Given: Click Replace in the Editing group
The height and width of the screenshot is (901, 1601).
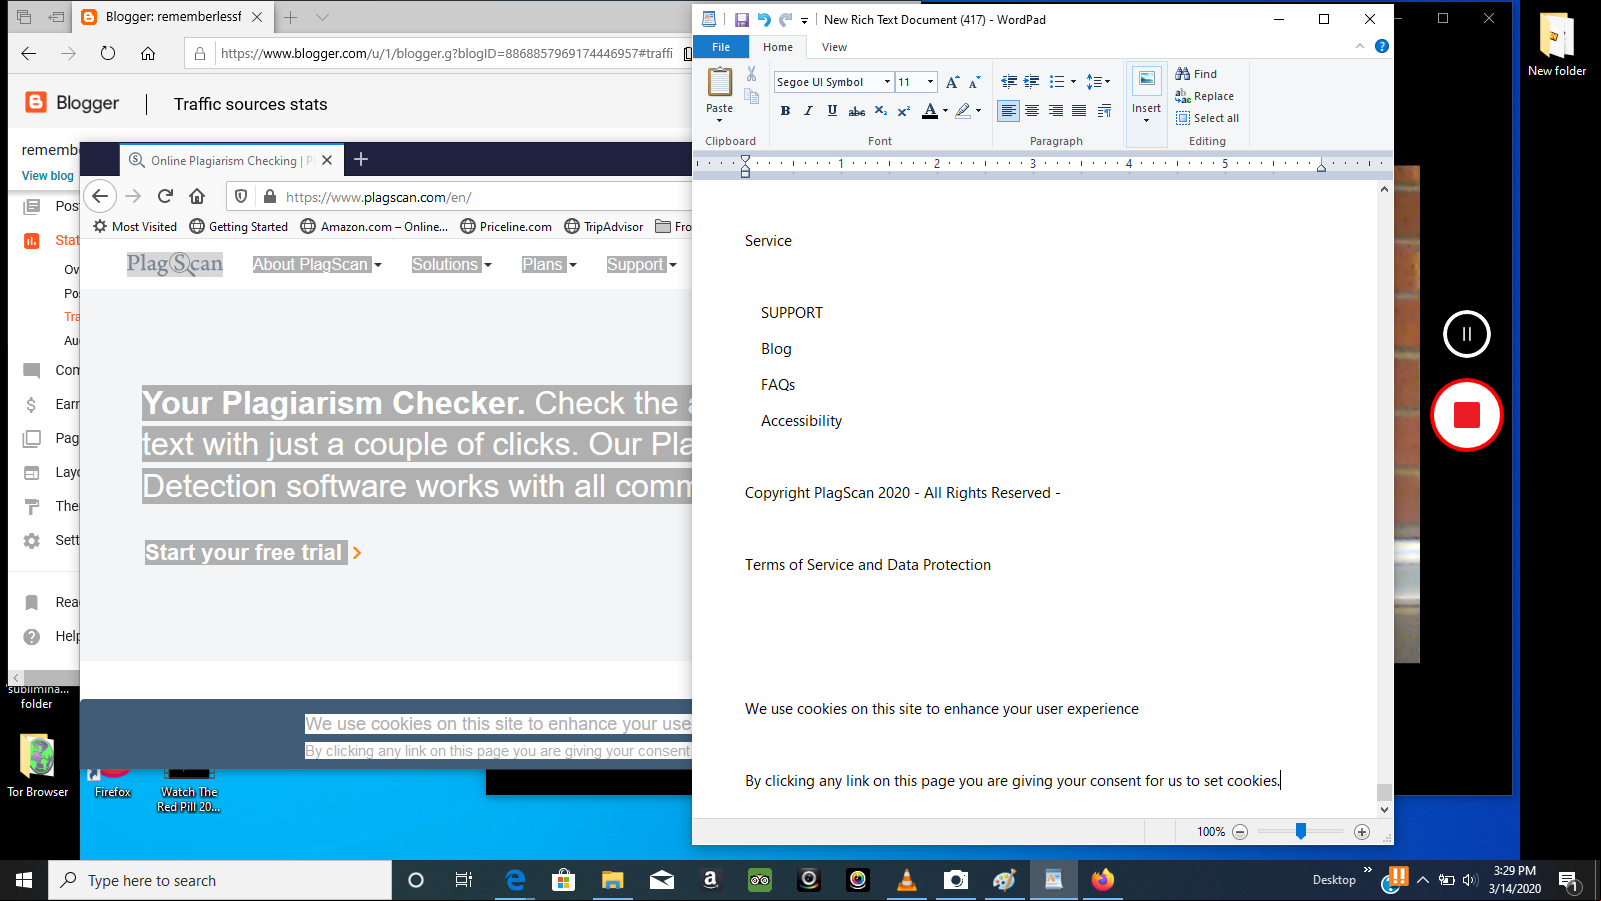Looking at the screenshot, I should point(1204,96).
